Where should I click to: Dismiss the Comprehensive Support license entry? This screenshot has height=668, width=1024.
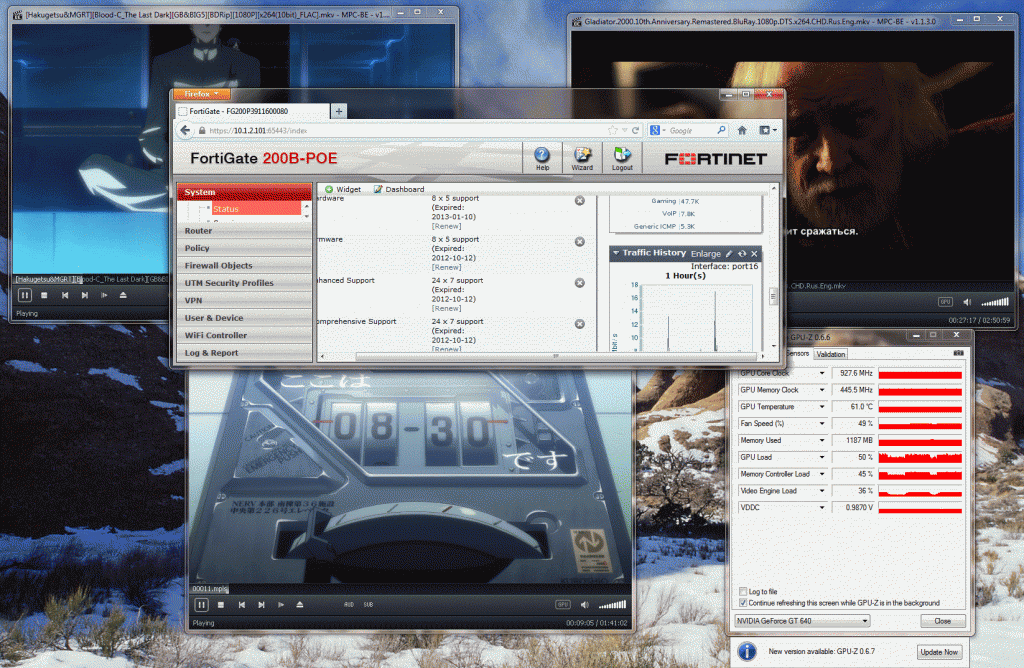pyautogui.click(x=579, y=324)
